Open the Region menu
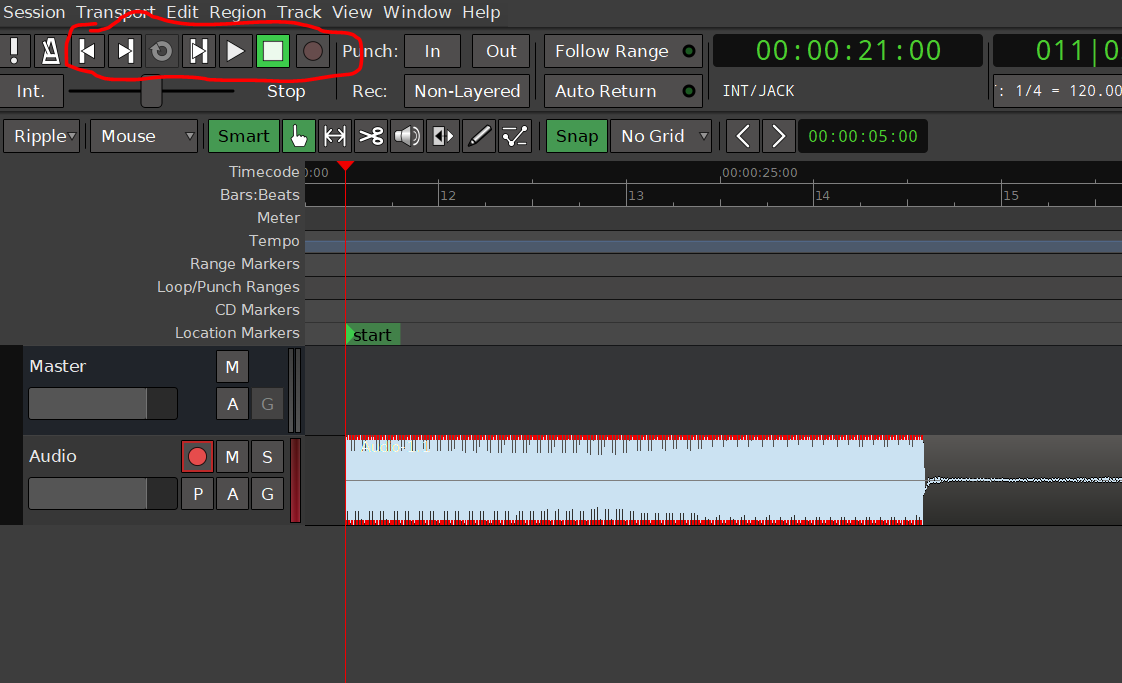 click(238, 12)
